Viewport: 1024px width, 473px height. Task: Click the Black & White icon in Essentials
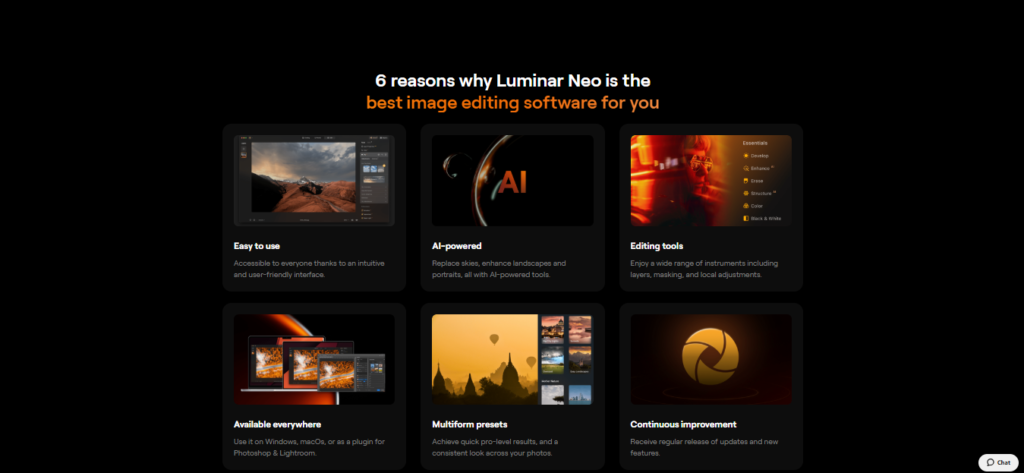pyautogui.click(x=746, y=218)
